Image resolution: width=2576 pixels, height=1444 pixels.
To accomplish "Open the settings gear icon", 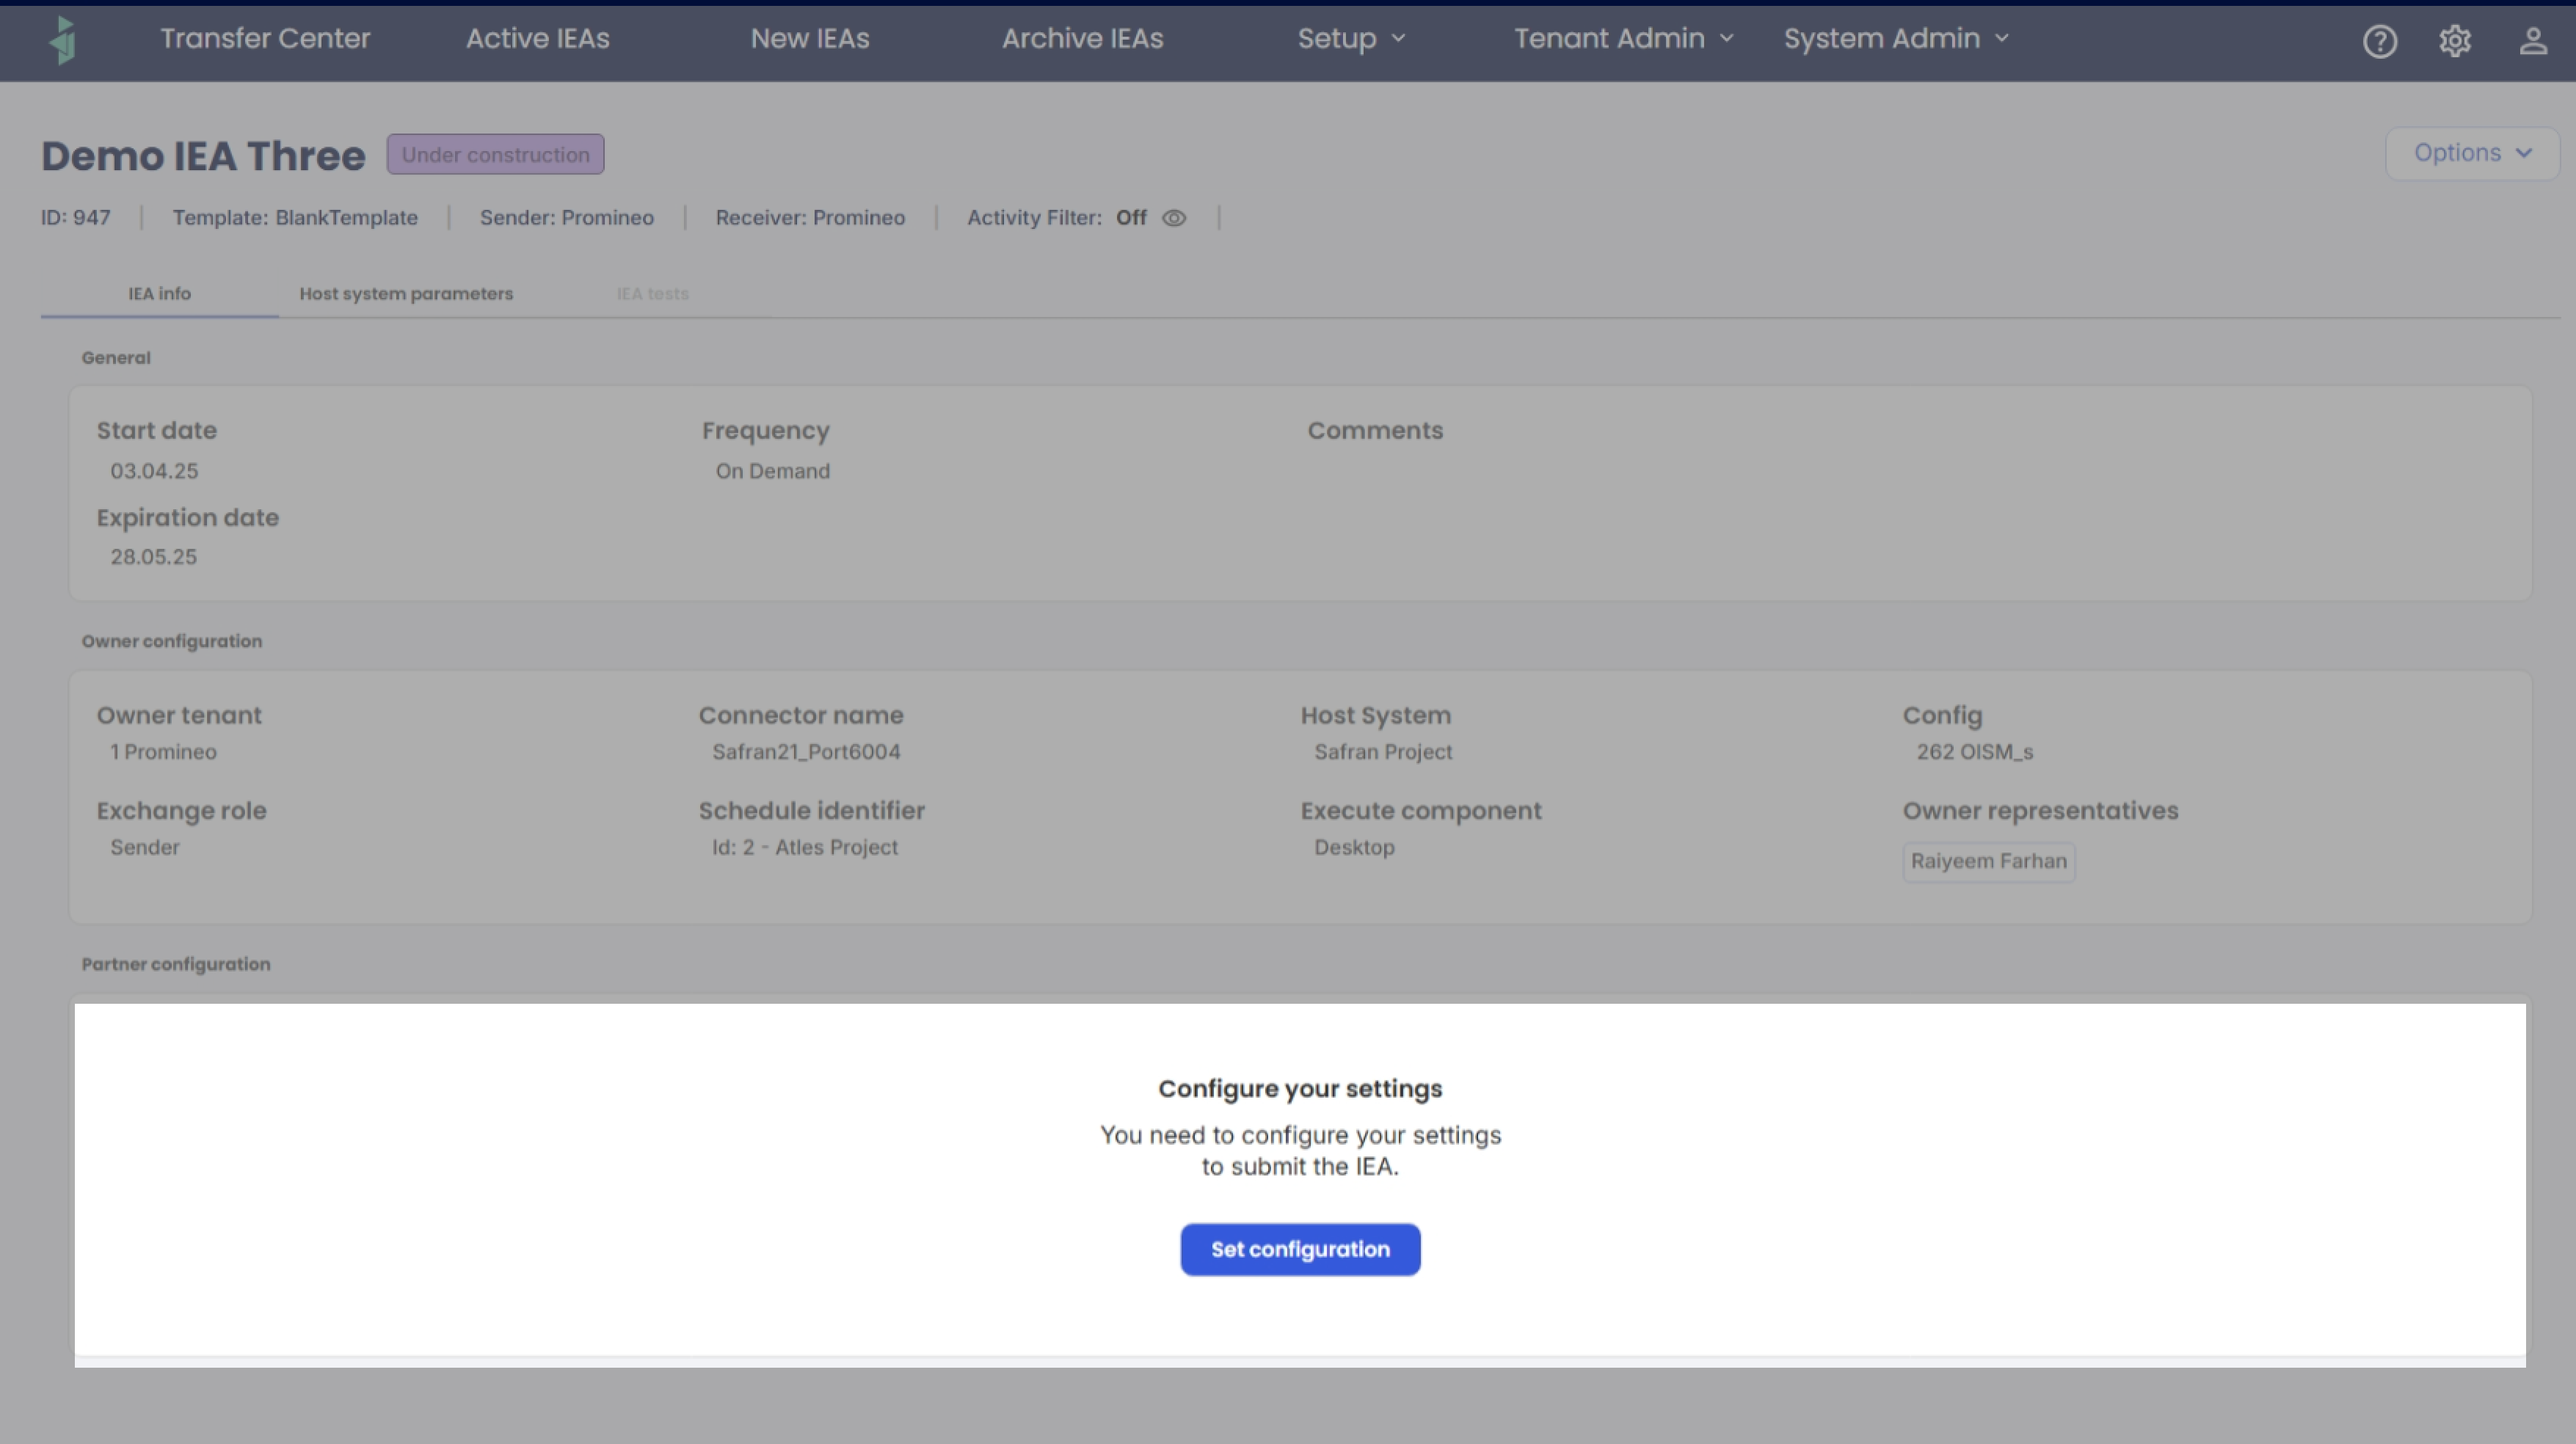I will click(x=2454, y=41).
